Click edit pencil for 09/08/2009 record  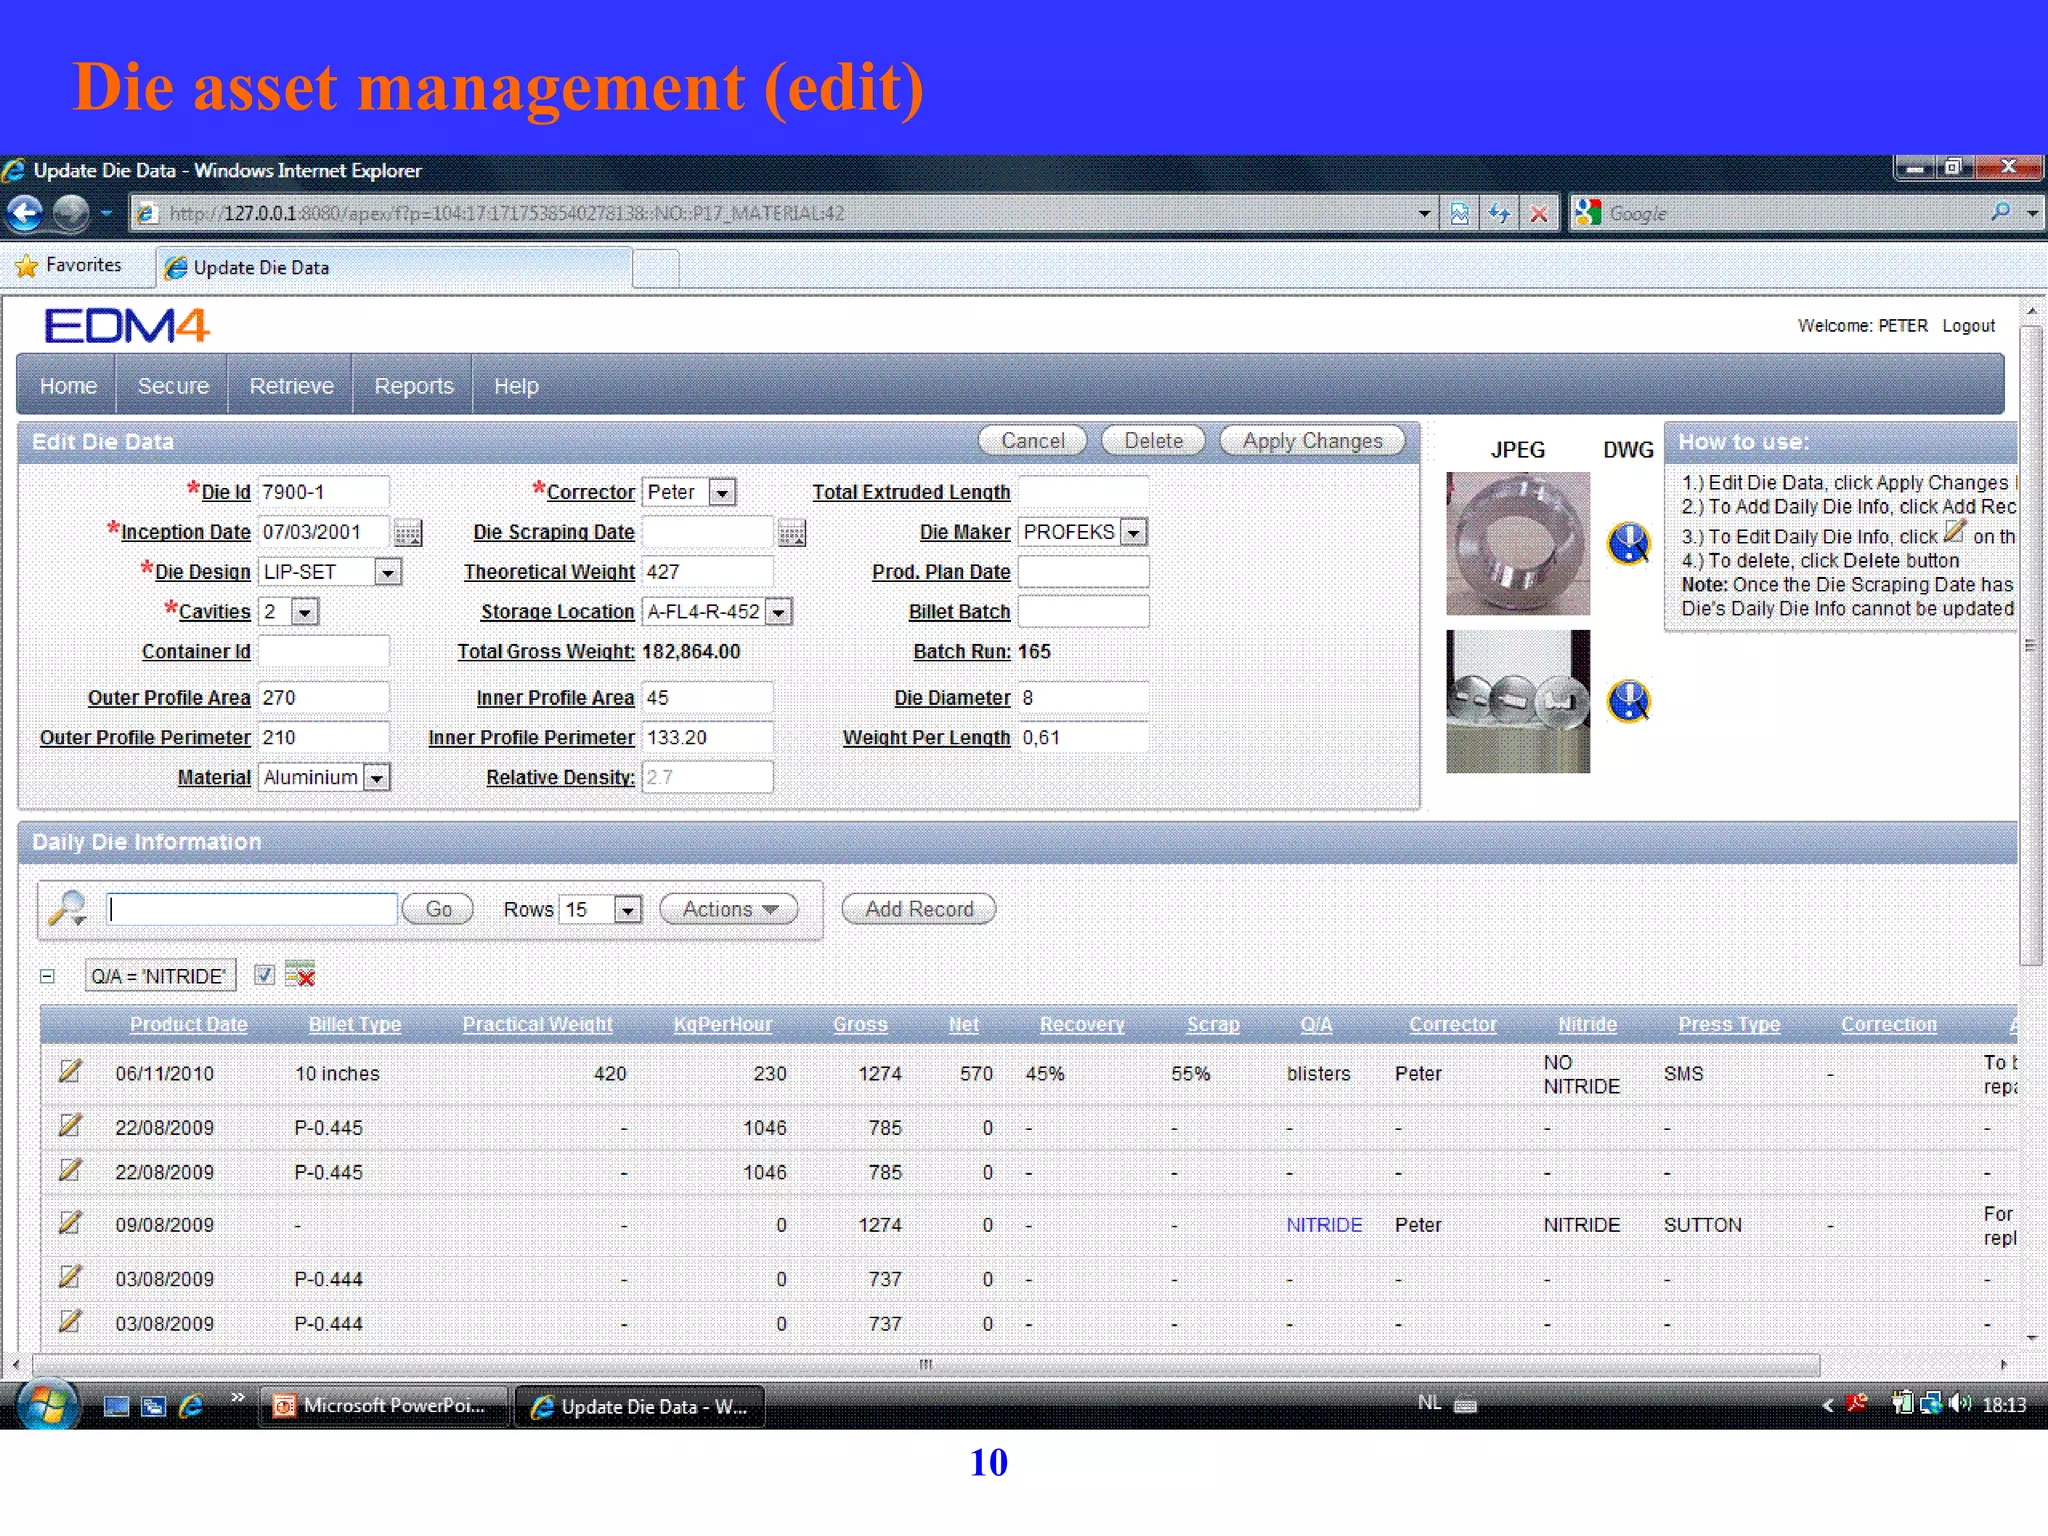69,1222
